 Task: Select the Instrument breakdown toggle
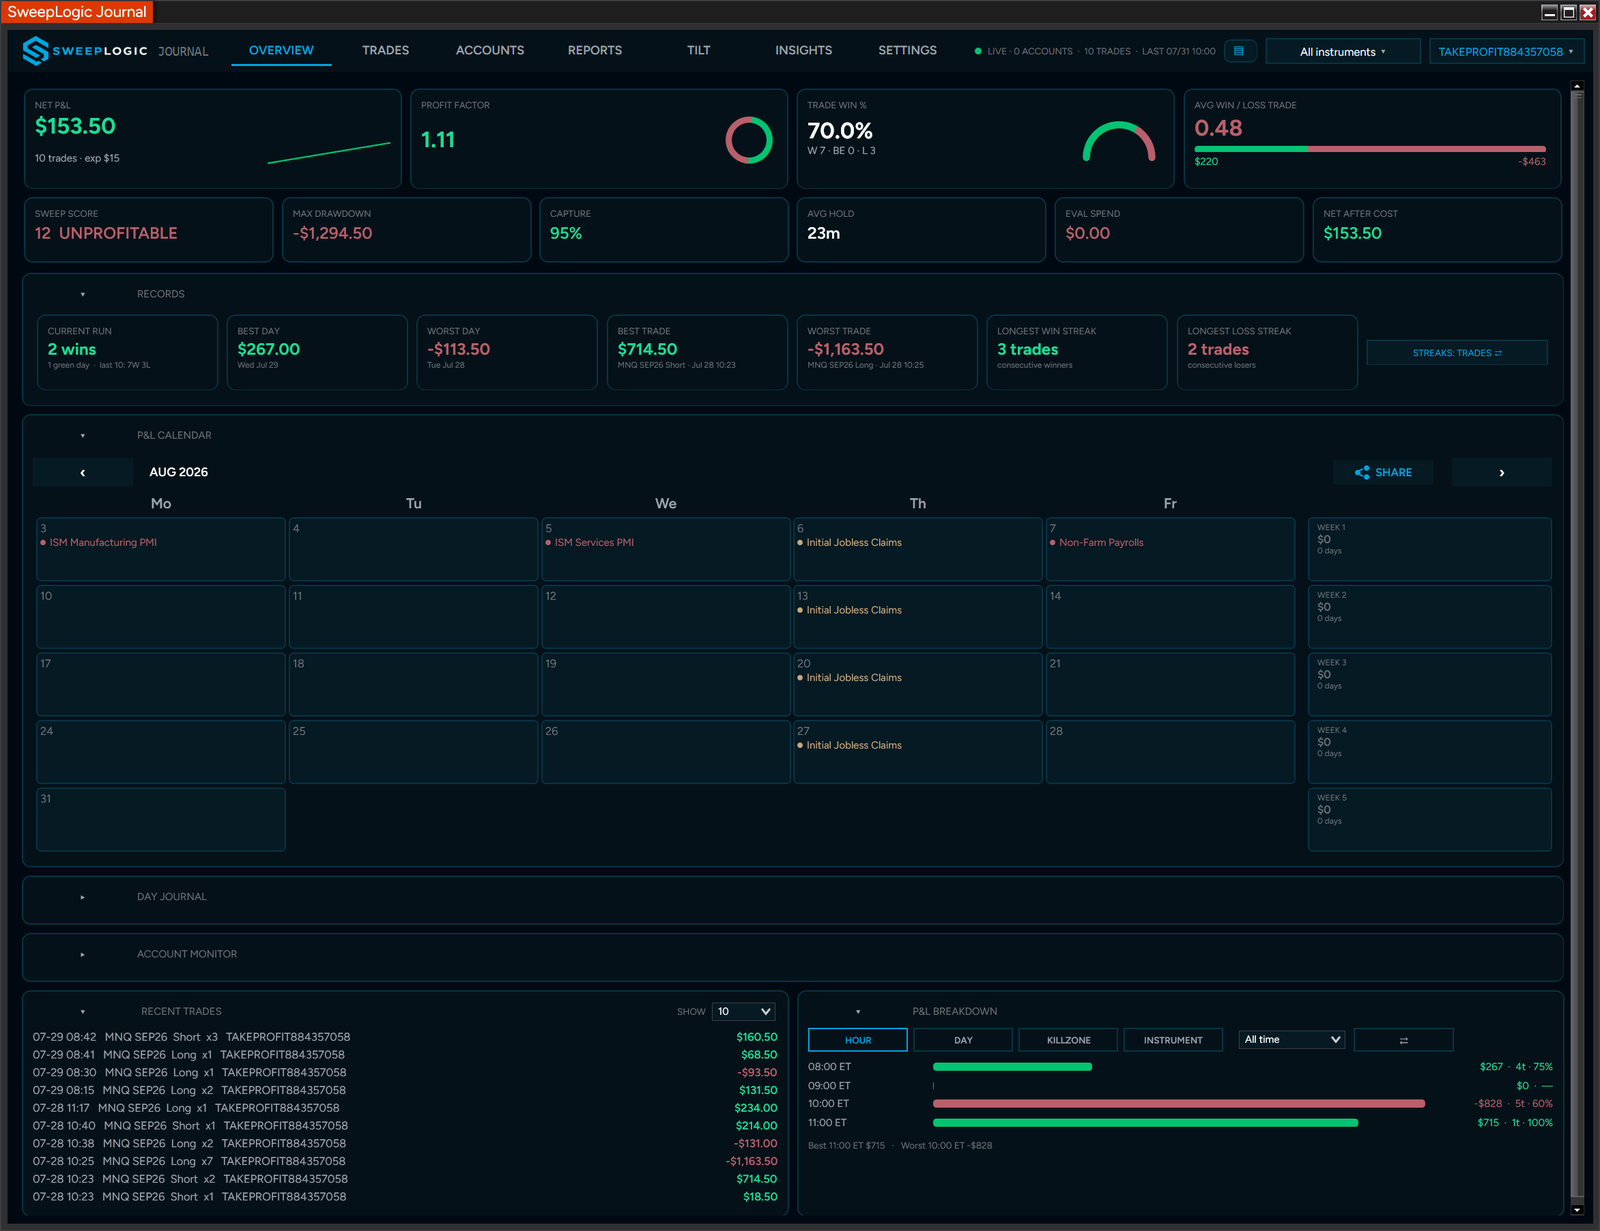[1173, 1040]
